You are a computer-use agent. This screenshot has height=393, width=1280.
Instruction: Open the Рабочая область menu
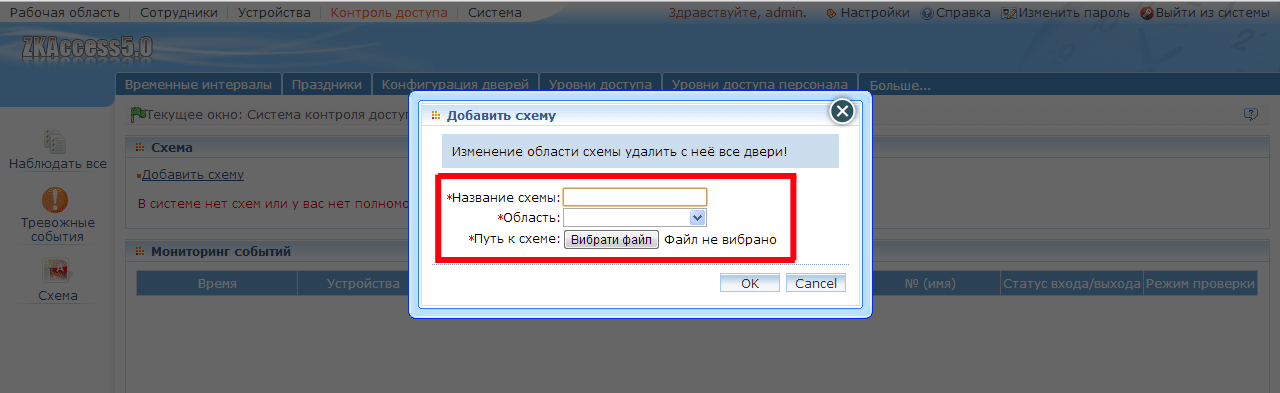[x=64, y=13]
